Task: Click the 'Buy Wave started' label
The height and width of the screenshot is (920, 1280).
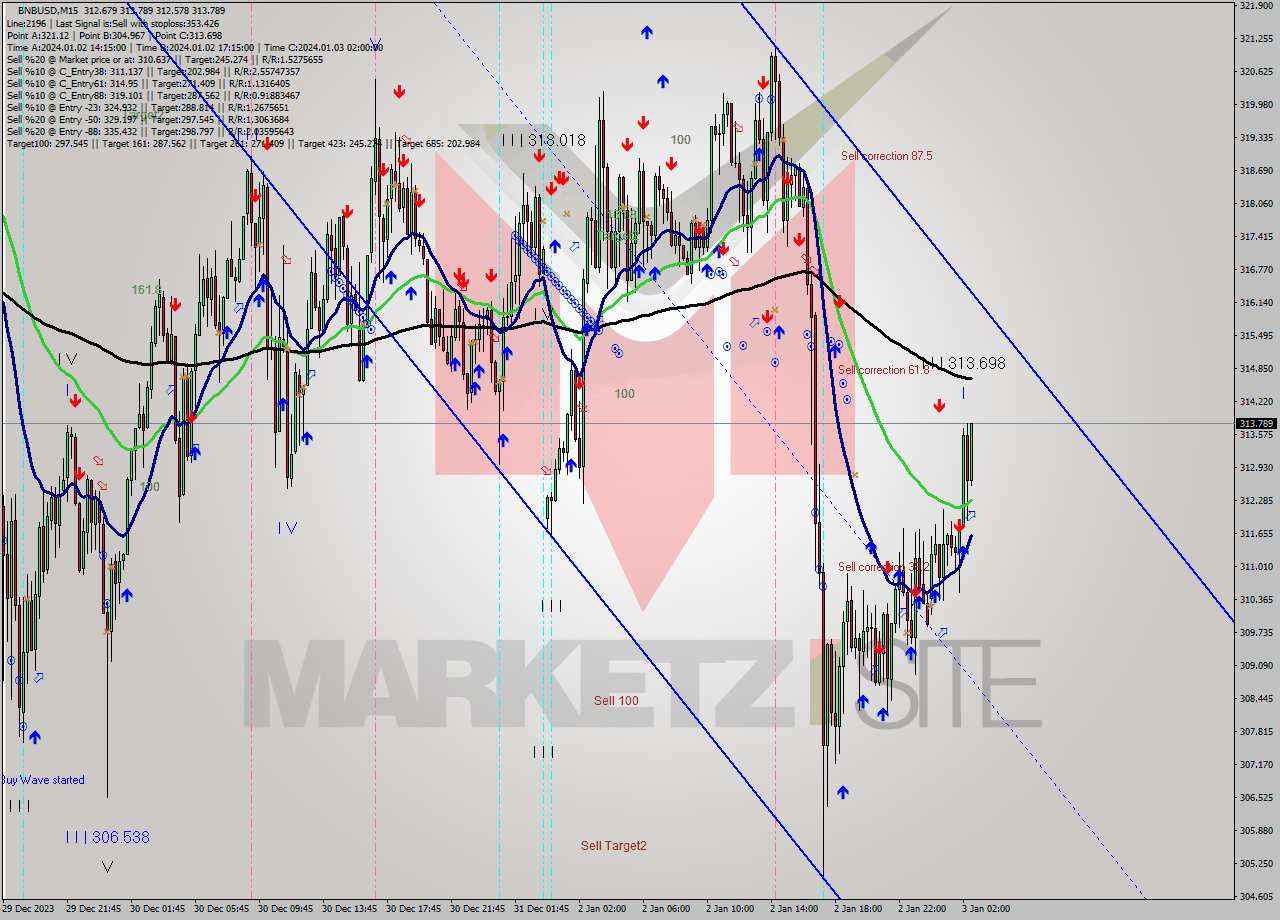Action: click(x=43, y=780)
